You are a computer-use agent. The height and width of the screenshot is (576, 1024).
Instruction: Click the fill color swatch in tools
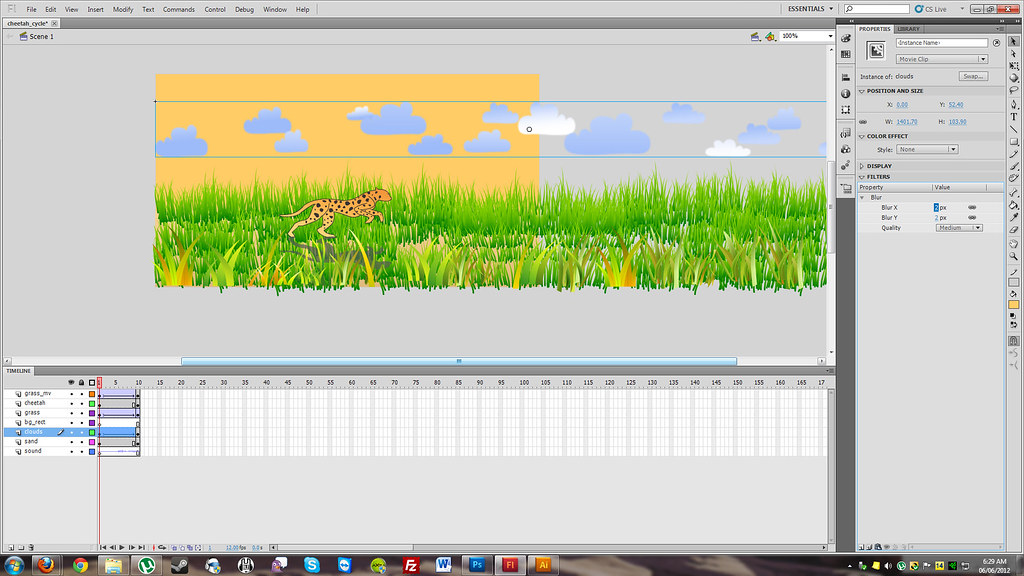tap(1014, 304)
